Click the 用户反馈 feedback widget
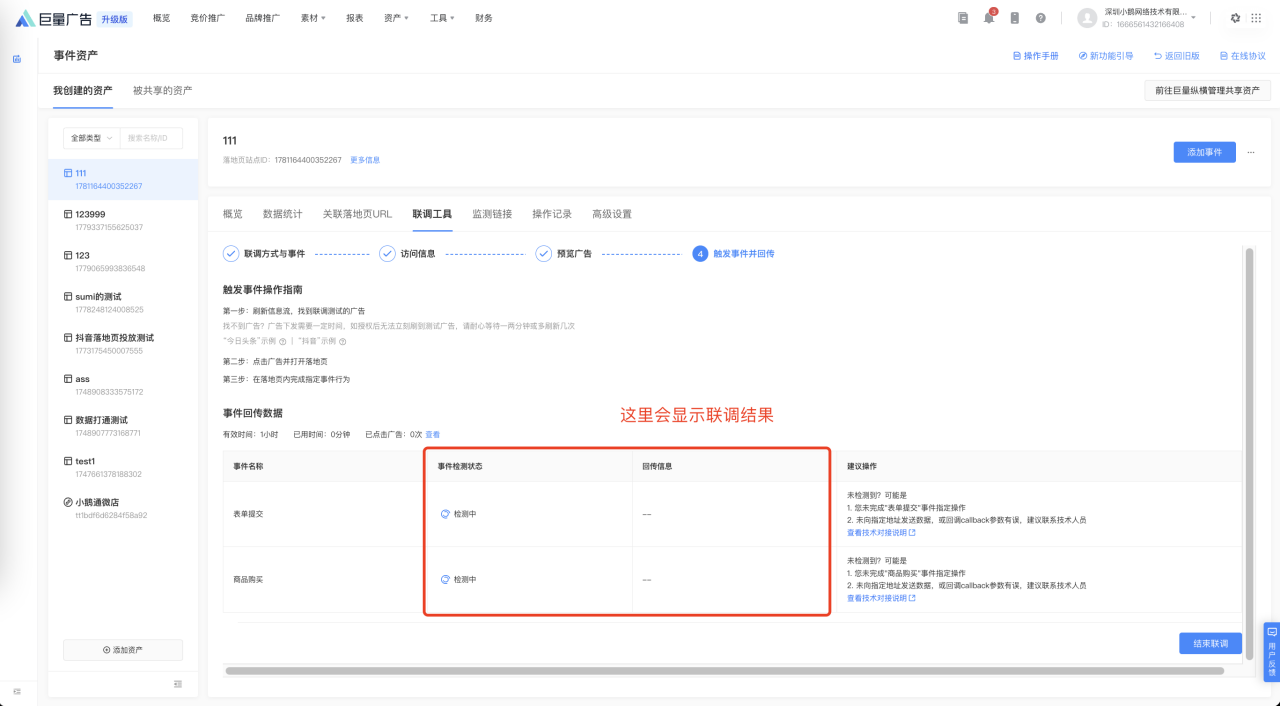This screenshot has width=1280, height=706. 1272,652
